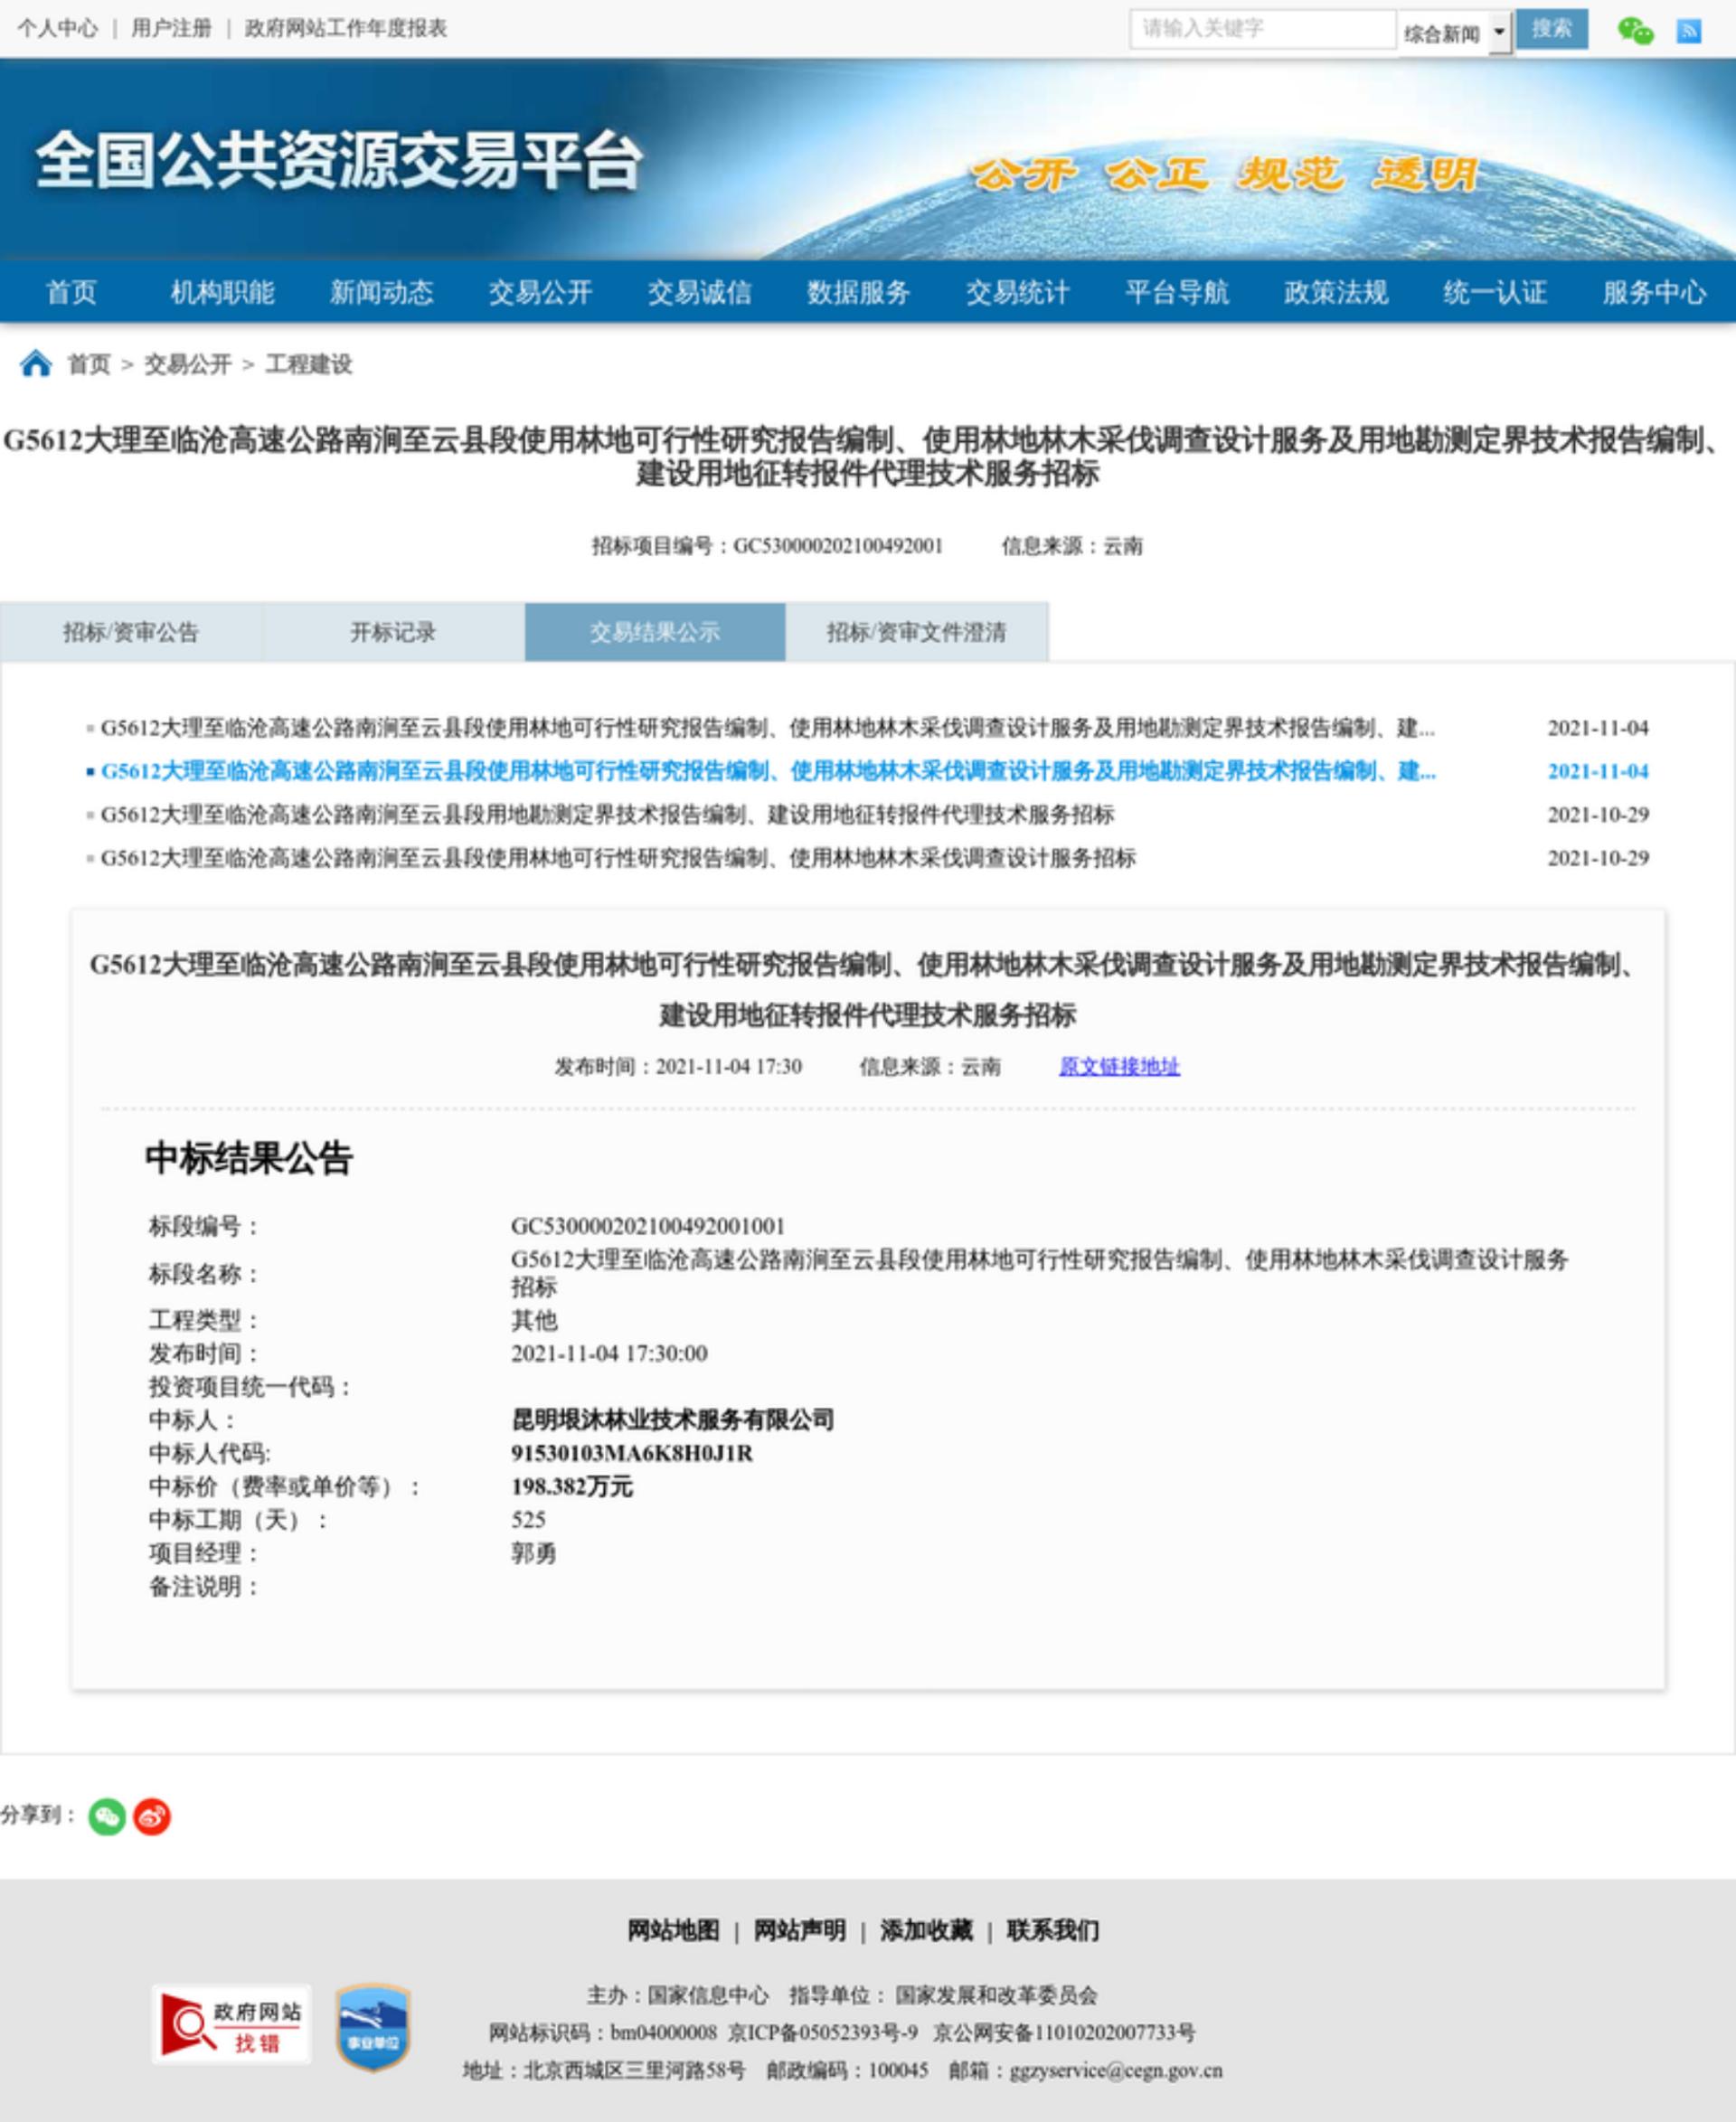This screenshot has height=2122, width=1736.
Task: Open the 交易公开 navigation menu
Action: tap(540, 293)
